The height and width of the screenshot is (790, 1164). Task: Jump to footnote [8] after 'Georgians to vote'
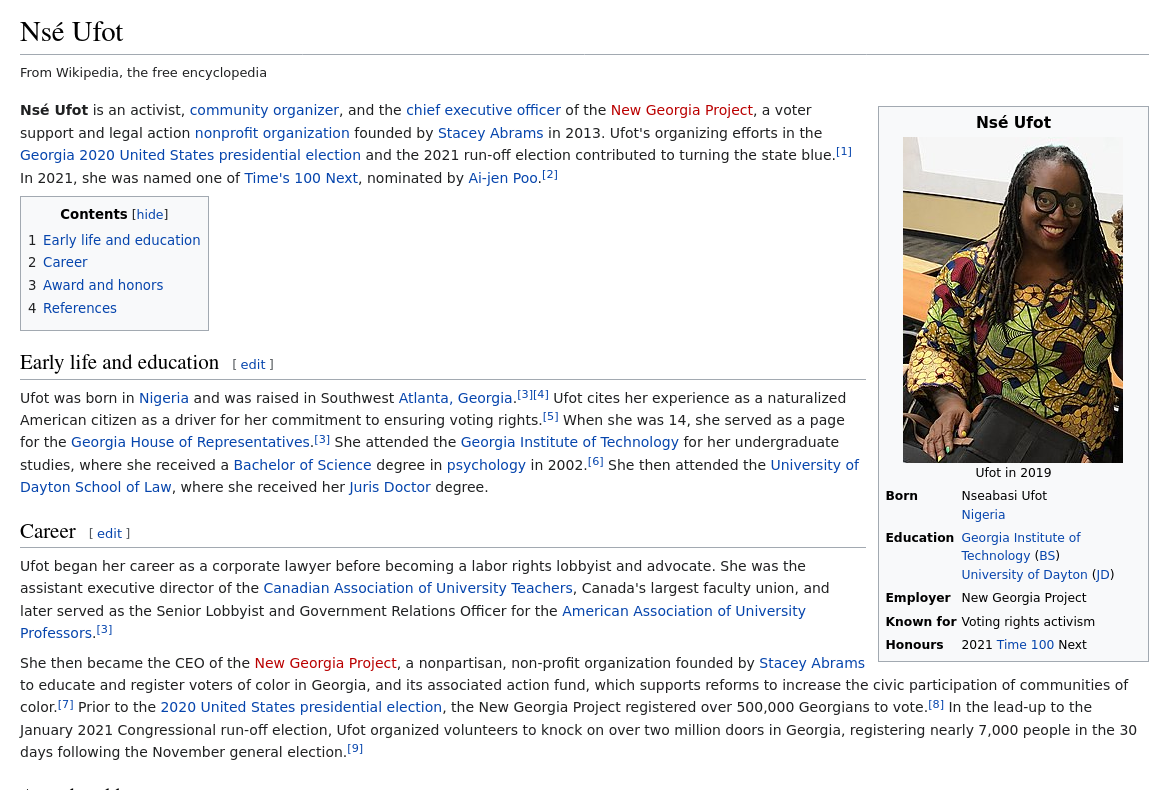point(936,704)
